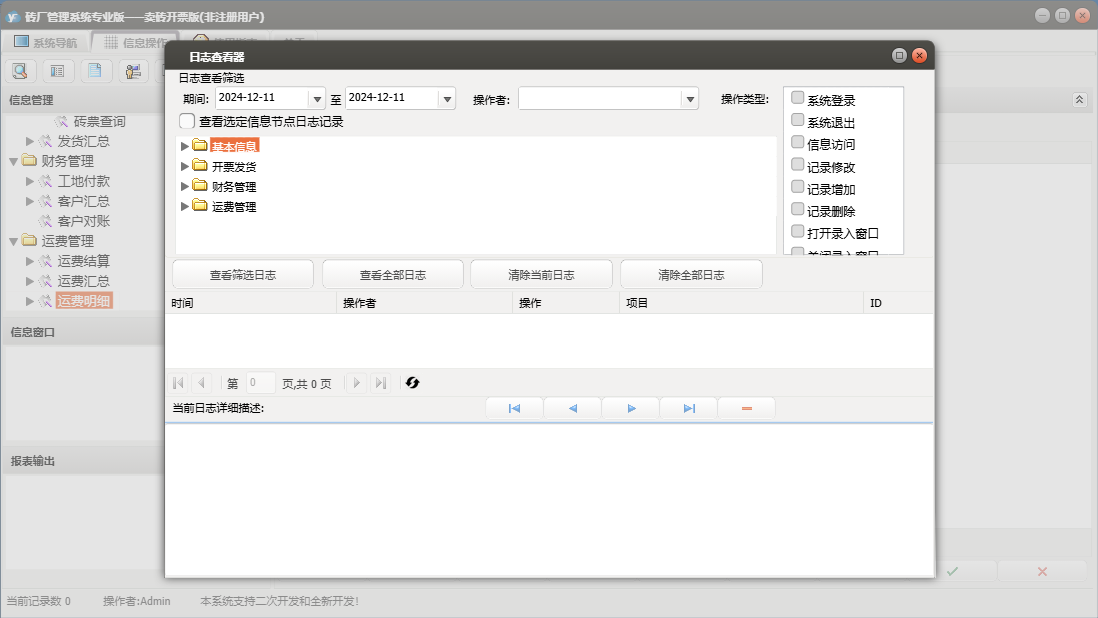Enable 查看选定信息节点日志记录 checkbox
Viewport: 1098px width, 618px height.
pos(187,121)
